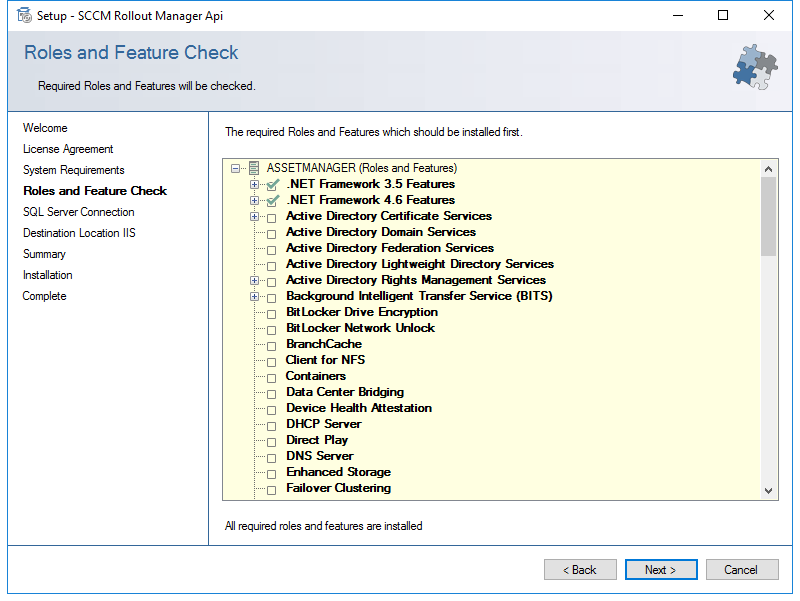
Task: Click the Next button
Action: click(661, 569)
